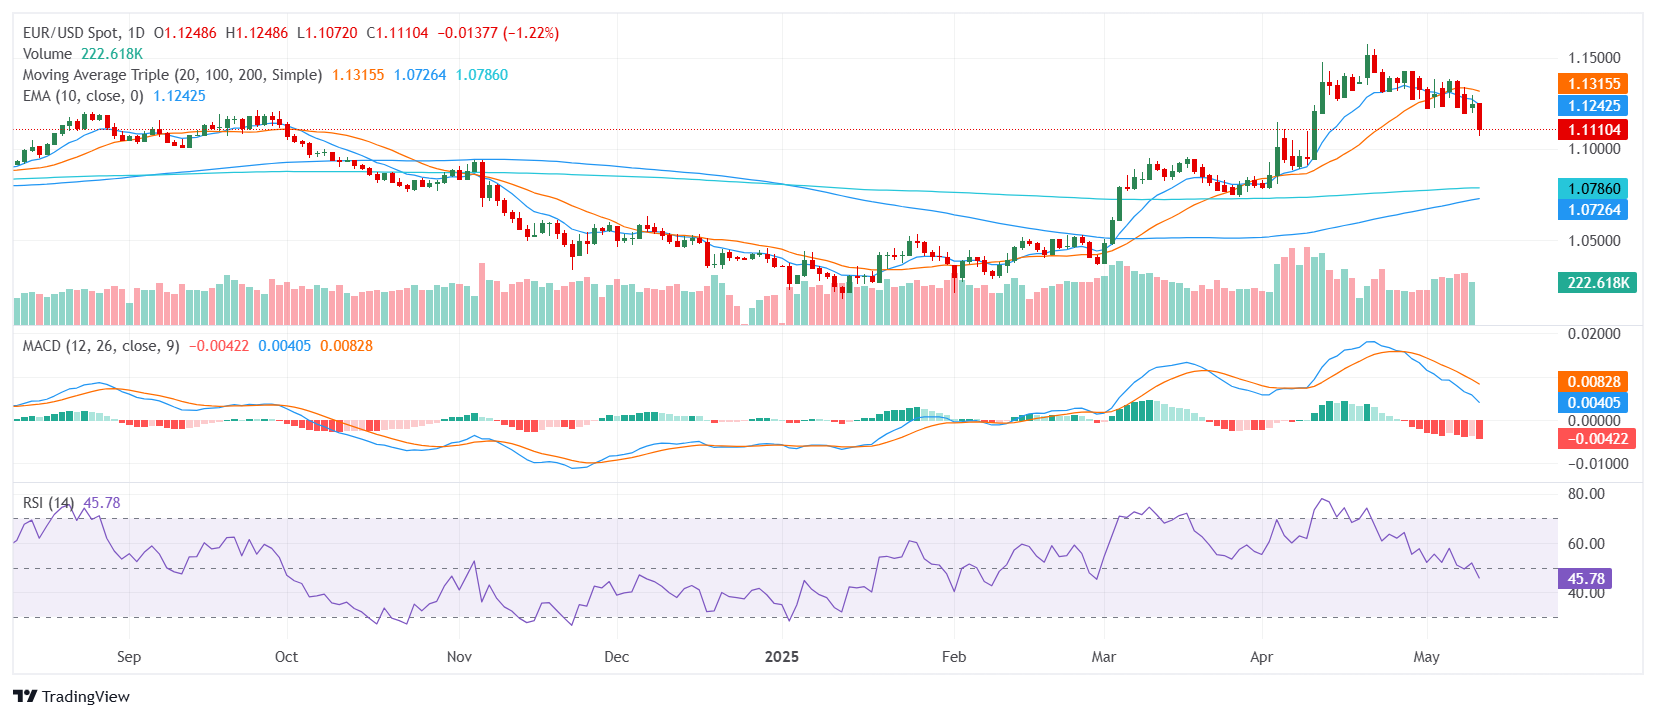Click the red -0.00422 MACD histogram tag

[1596, 439]
